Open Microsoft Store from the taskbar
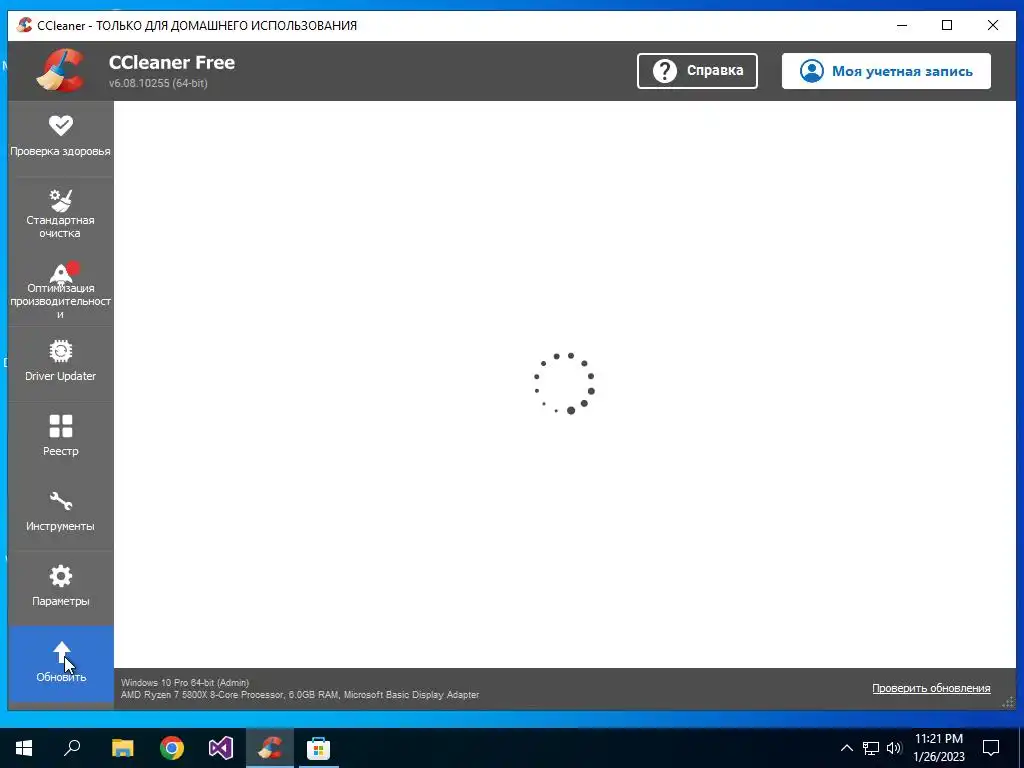Screen dimensions: 1024x768 pyautogui.click(x=319, y=748)
